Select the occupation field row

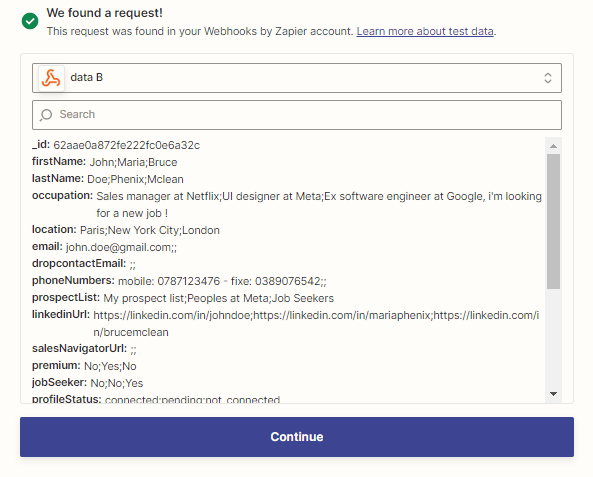tap(287, 204)
